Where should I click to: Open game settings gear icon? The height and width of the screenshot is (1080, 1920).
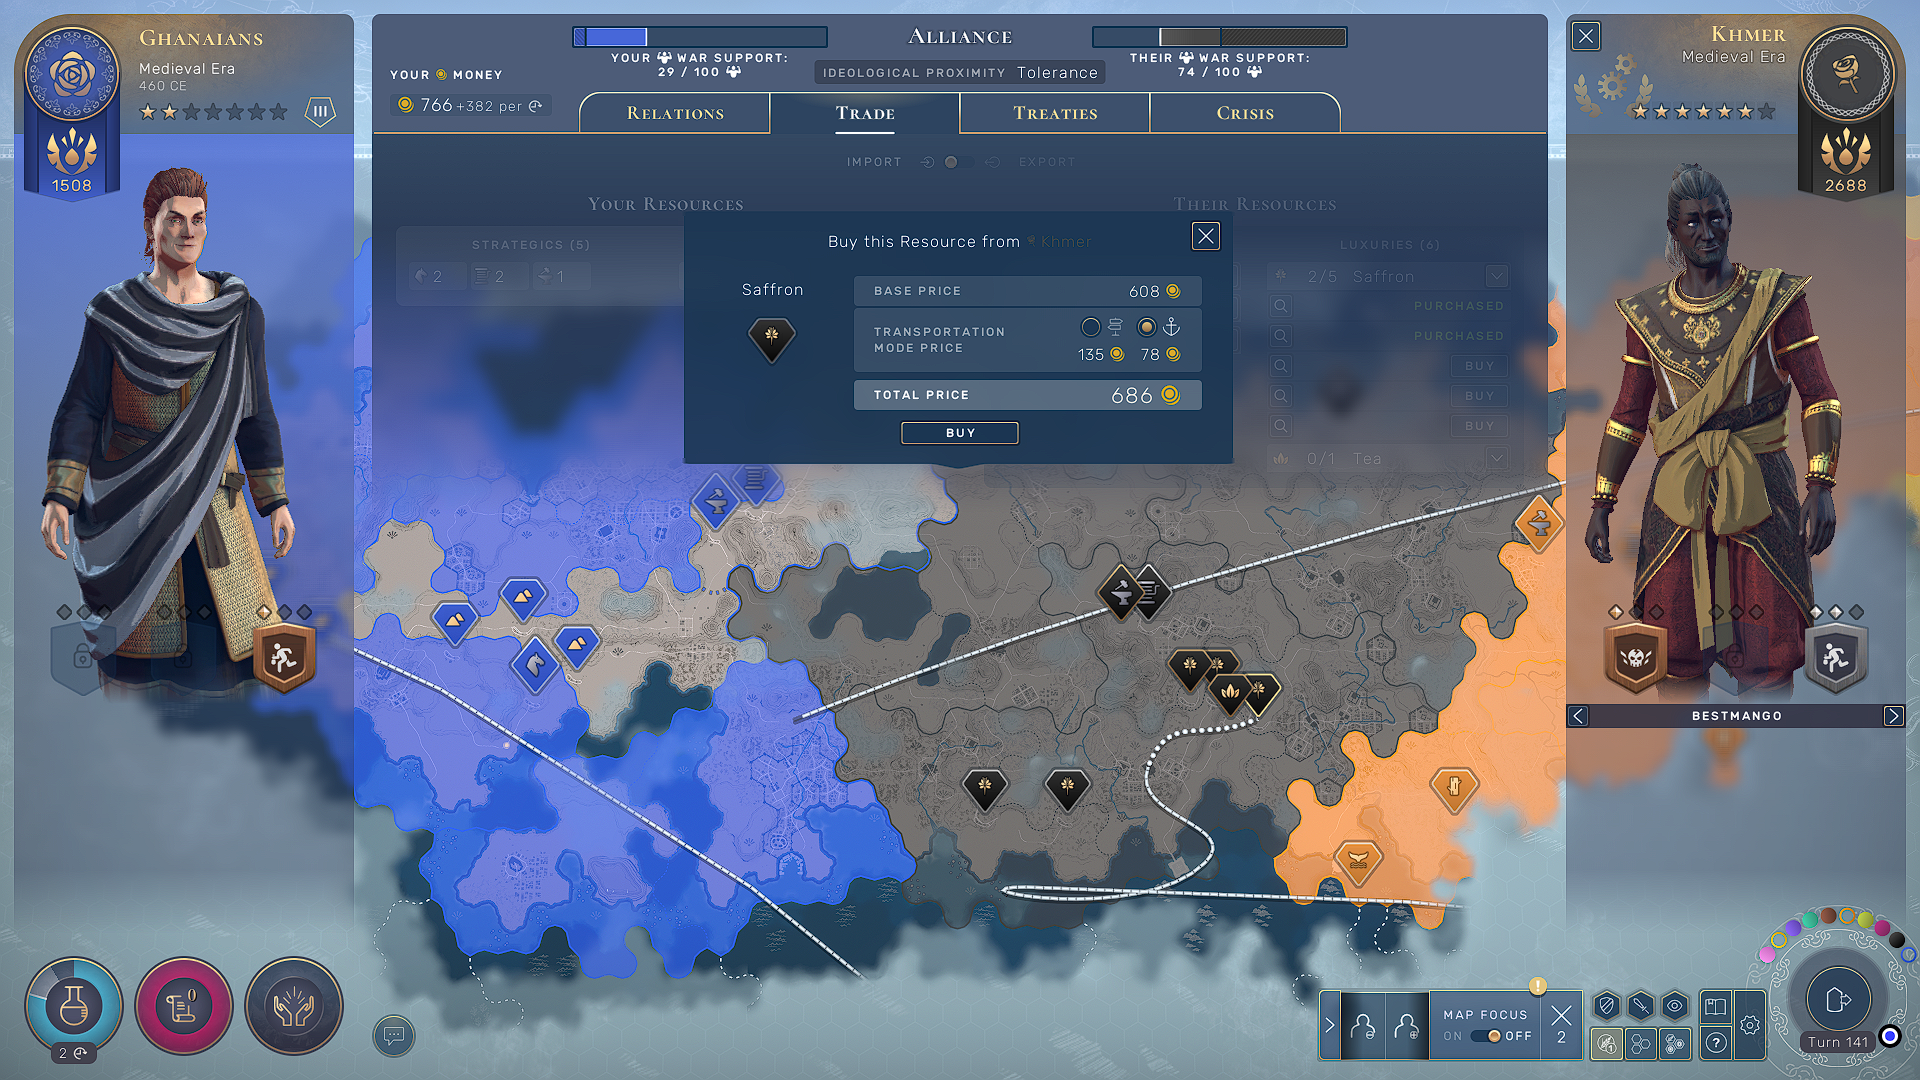1750,1025
